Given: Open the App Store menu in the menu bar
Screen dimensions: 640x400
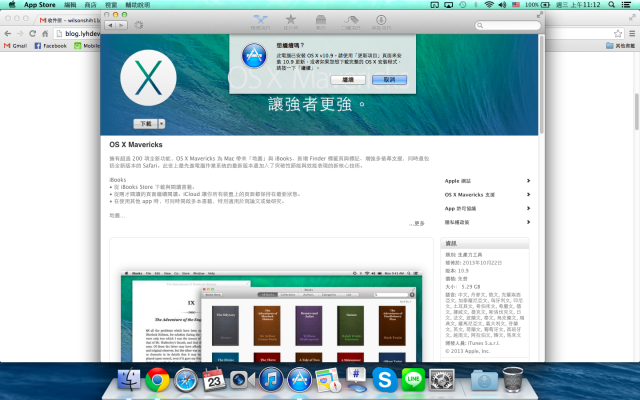Looking at the screenshot, I should point(40,5).
